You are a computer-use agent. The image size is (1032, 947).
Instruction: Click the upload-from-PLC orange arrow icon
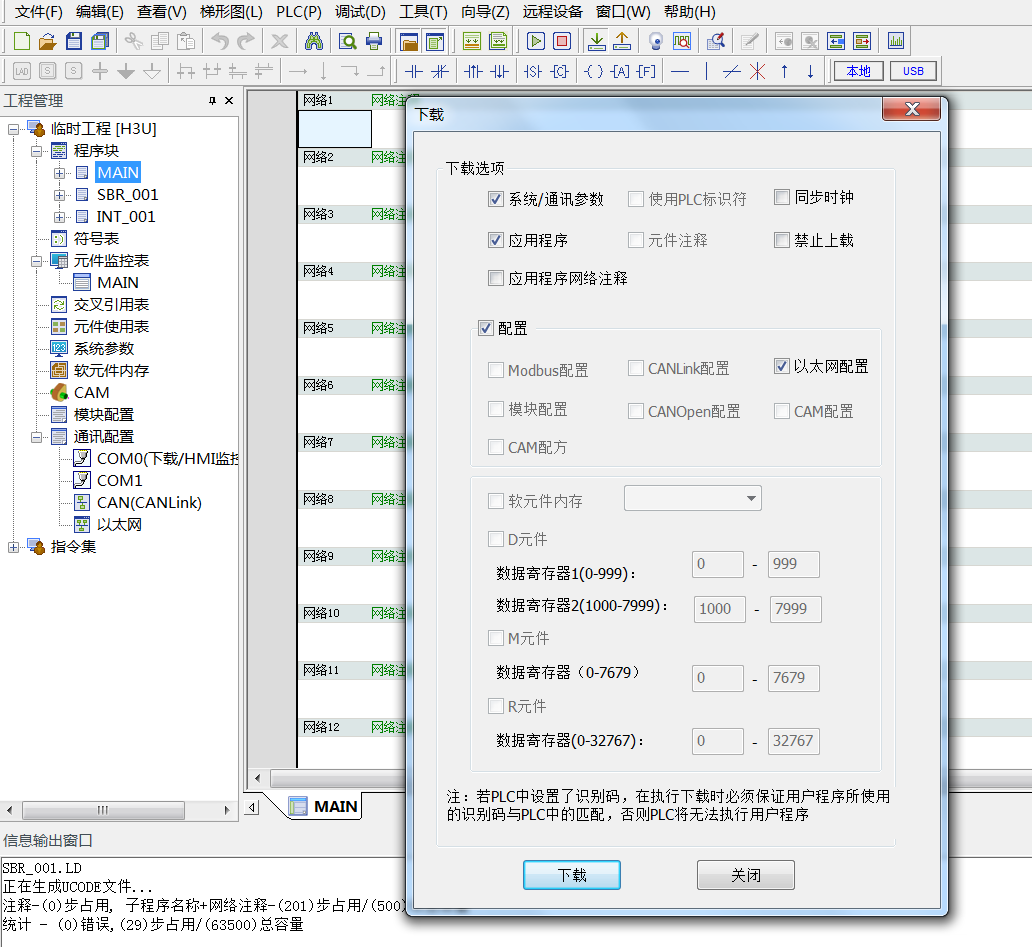point(621,41)
